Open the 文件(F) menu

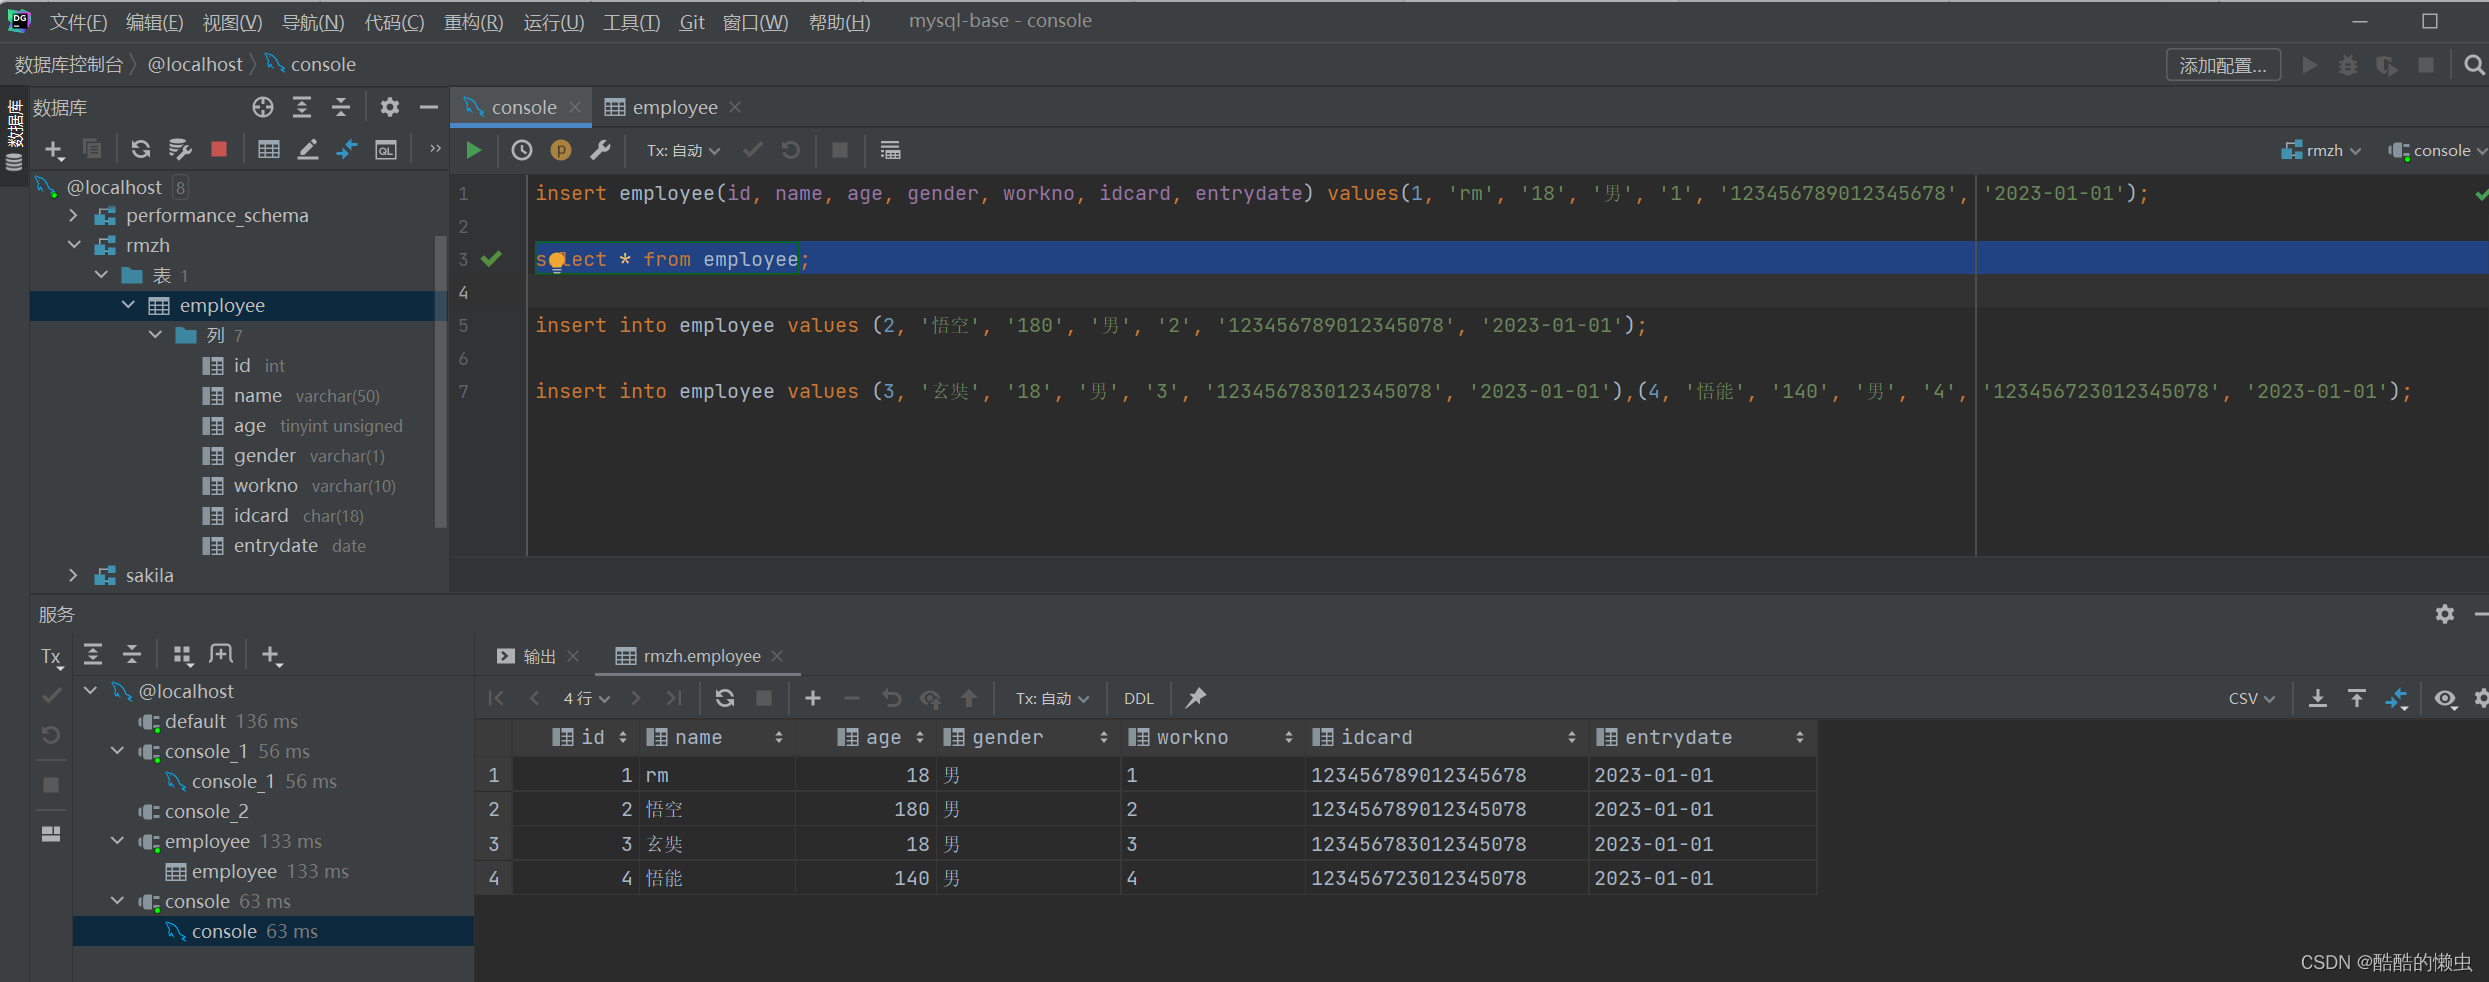coord(78,22)
